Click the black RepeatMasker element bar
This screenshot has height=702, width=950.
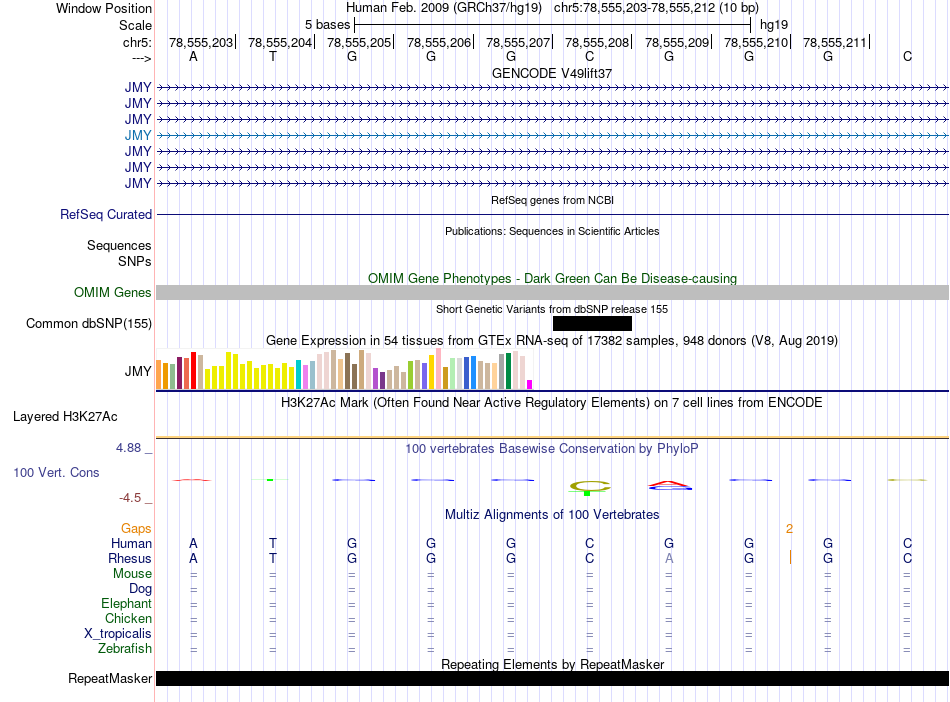(552, 678)
